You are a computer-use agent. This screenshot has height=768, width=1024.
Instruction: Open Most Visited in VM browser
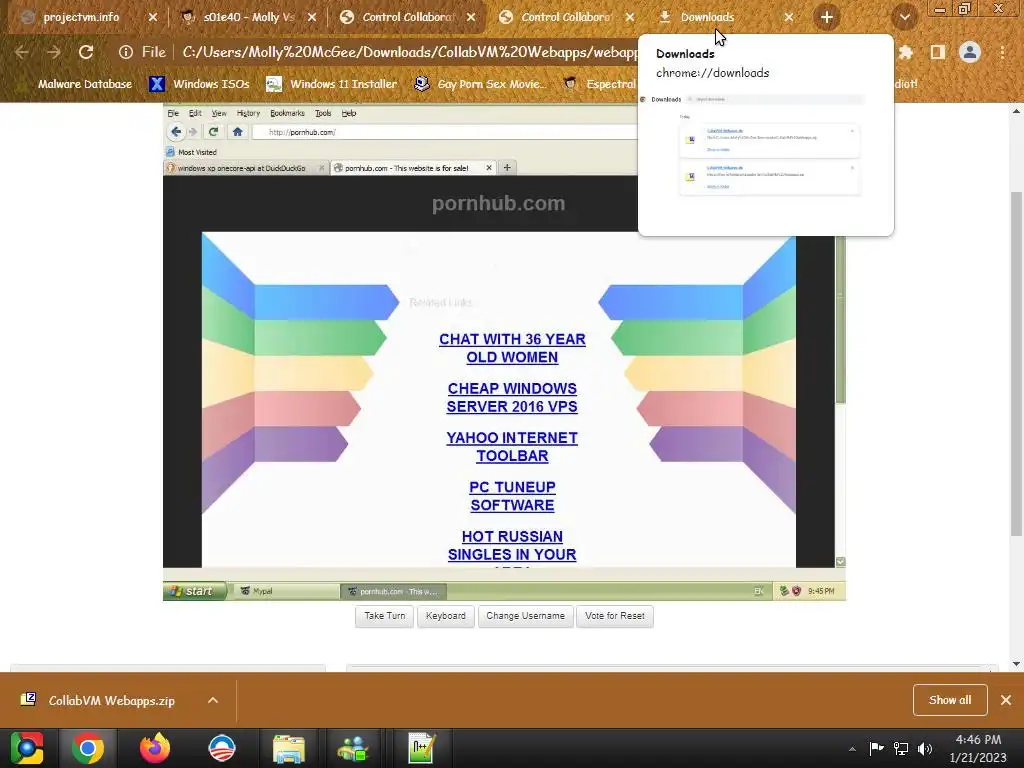[191, 152]
